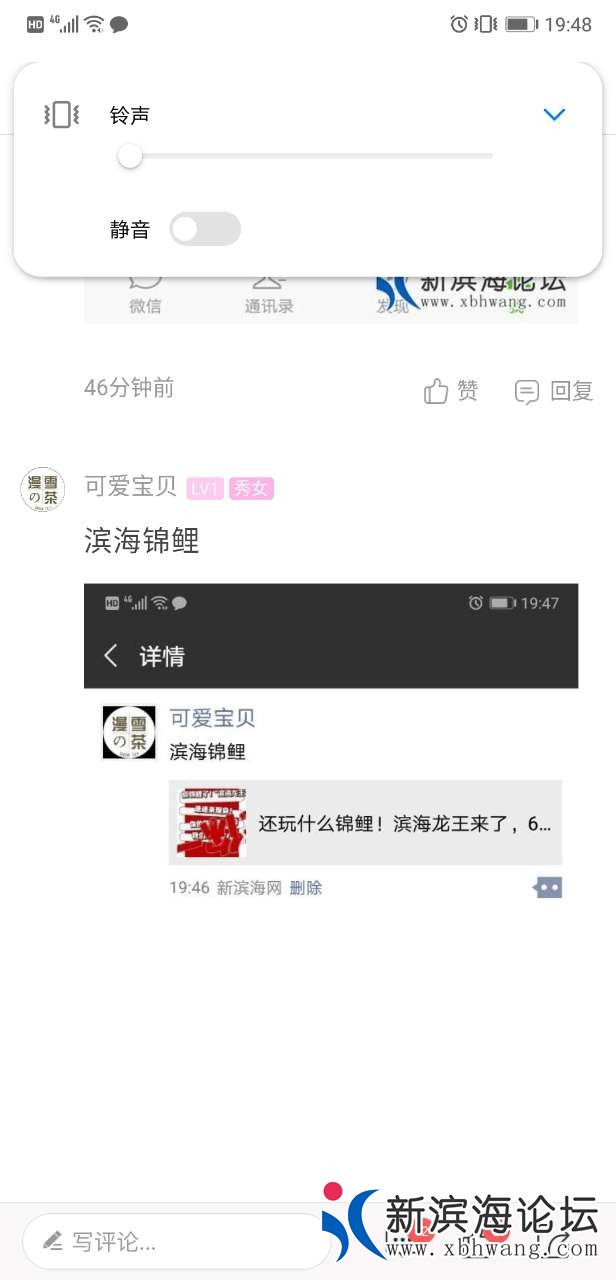This screenshot has height=1280, width=616.
Task: Tap the vibrate ringer icon in volume panel
Action: point(61,115)
